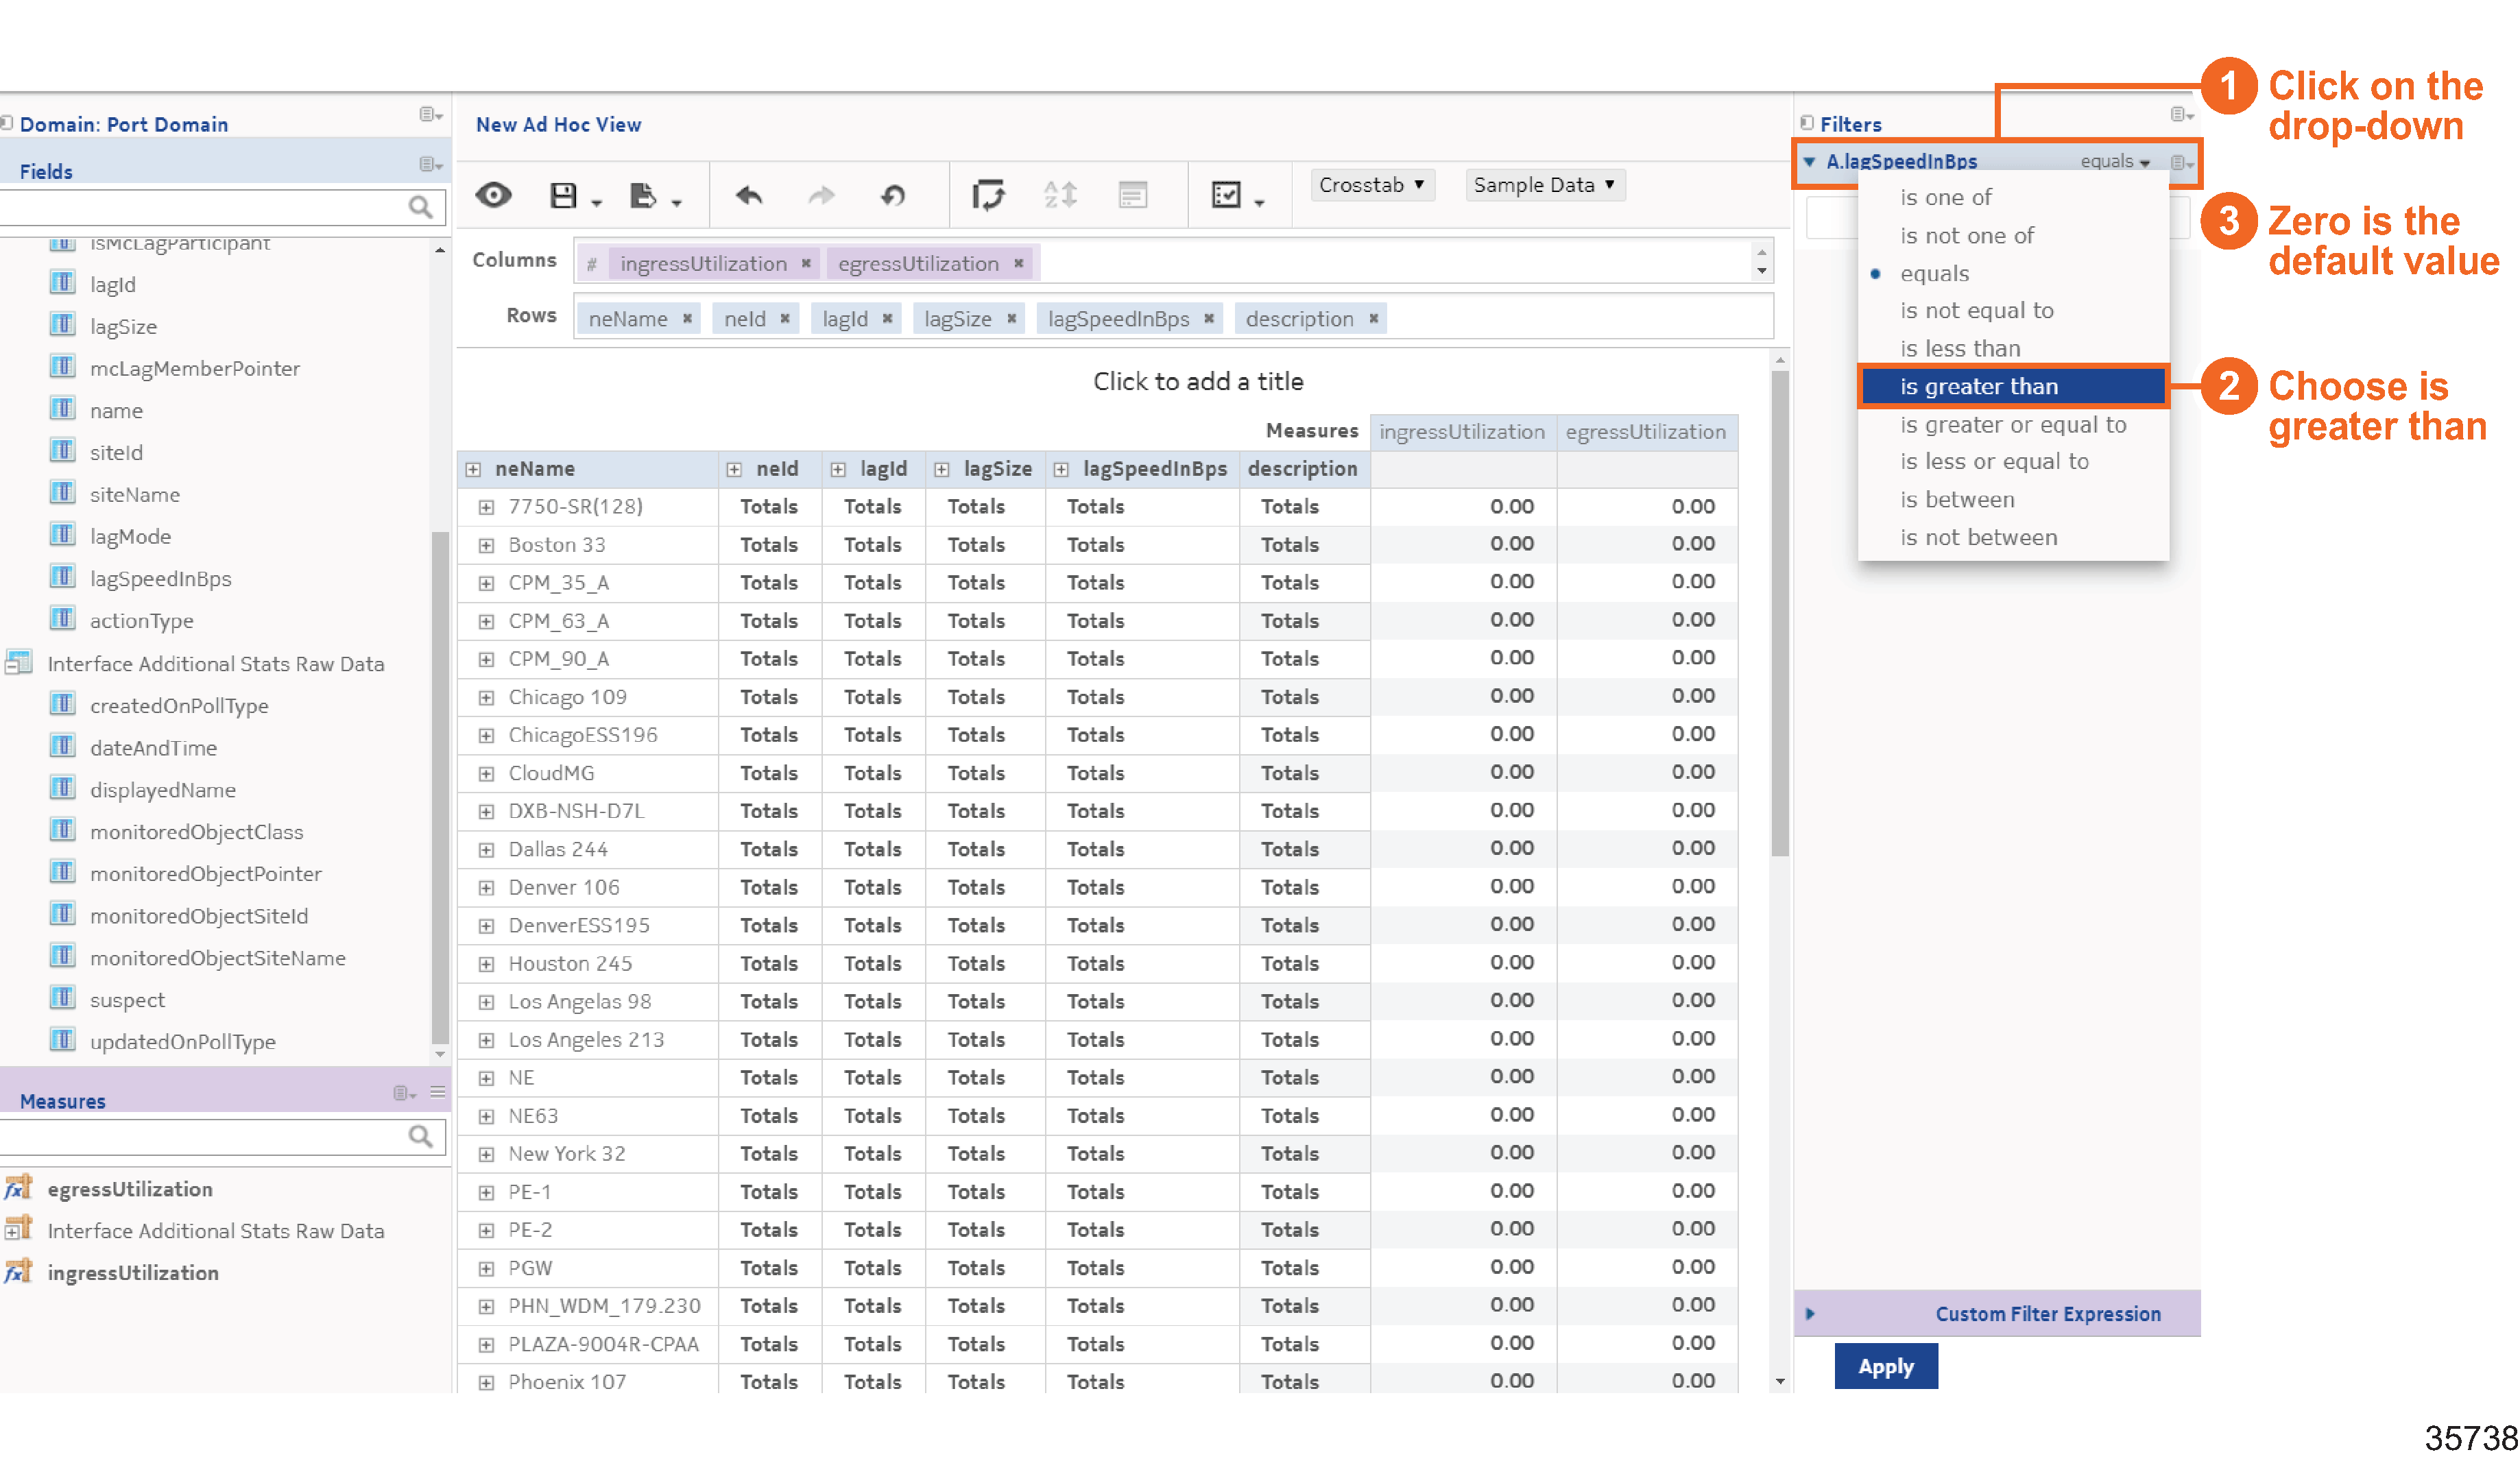Remove ingressUtilization from Columns

coord(806,264)
